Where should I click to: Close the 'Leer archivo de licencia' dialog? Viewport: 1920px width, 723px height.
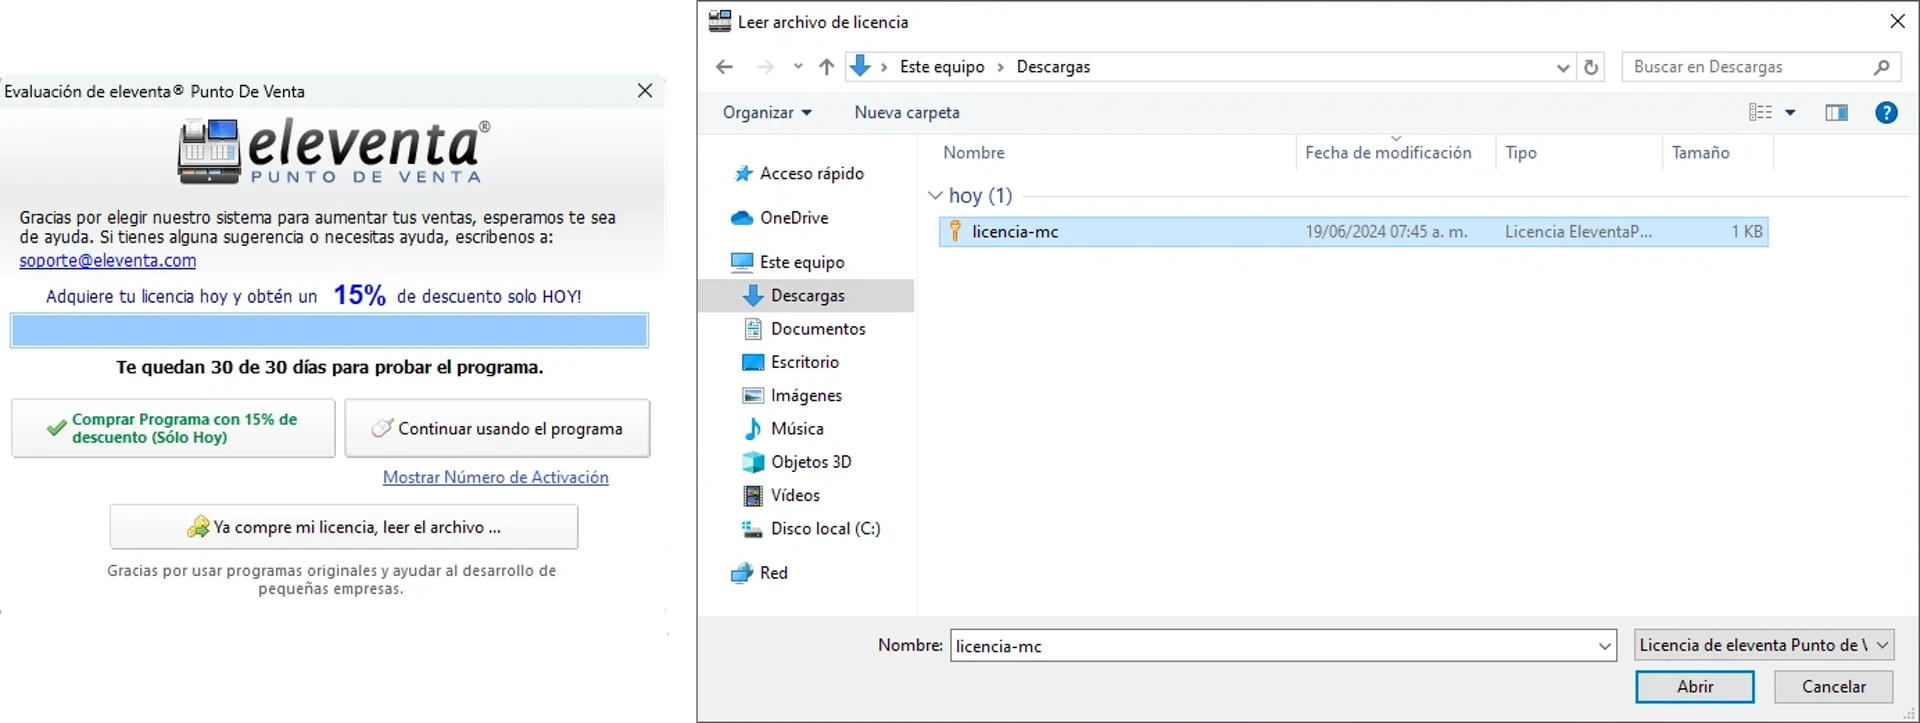tap(1897, 21)
